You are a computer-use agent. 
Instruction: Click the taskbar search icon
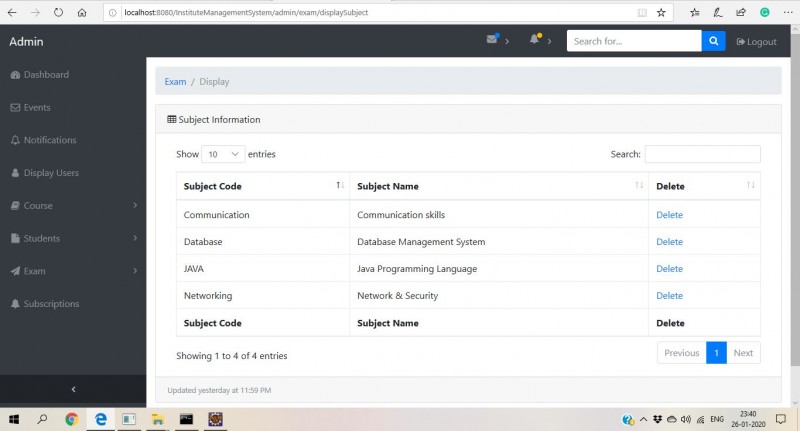pyautogui.click(x=42, y=419)
